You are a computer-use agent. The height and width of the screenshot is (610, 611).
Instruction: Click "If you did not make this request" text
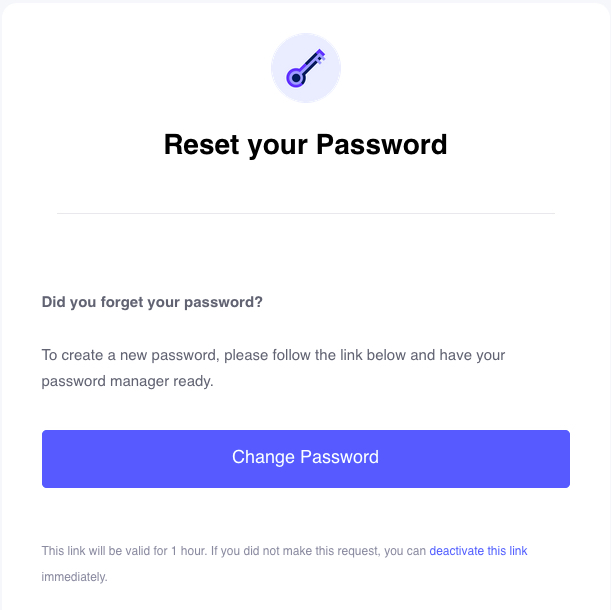[296, 551]
